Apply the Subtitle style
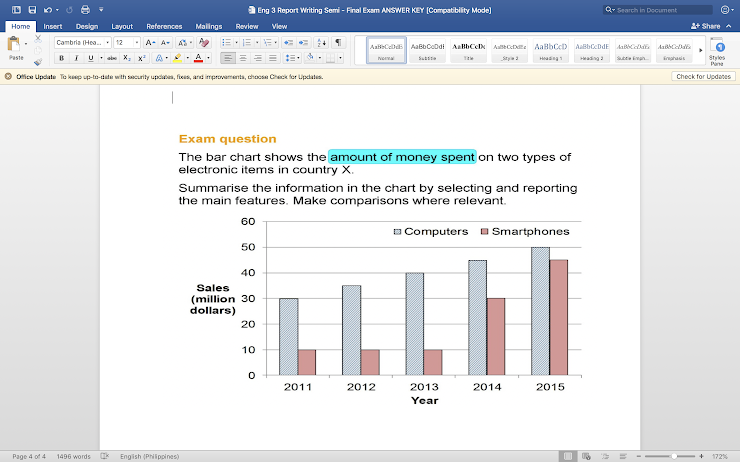740x462 pixels. tap(427, 50)
